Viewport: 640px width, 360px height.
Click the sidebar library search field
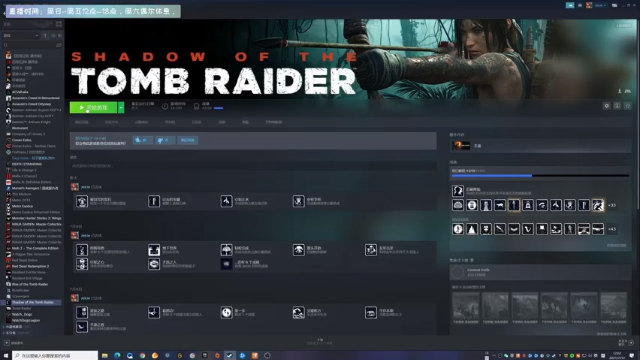click(x=28, y=45)
